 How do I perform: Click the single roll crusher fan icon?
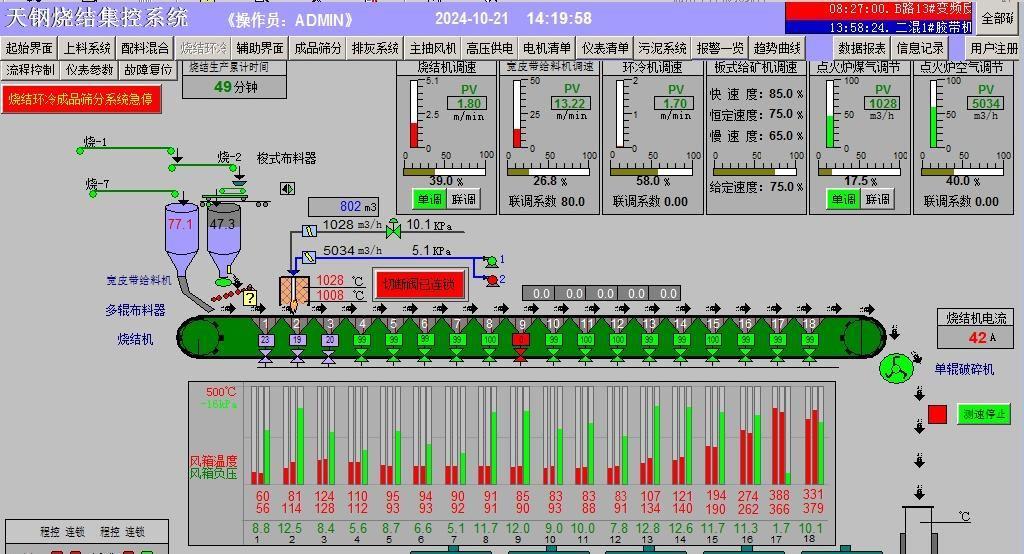[x=895, y=369]
